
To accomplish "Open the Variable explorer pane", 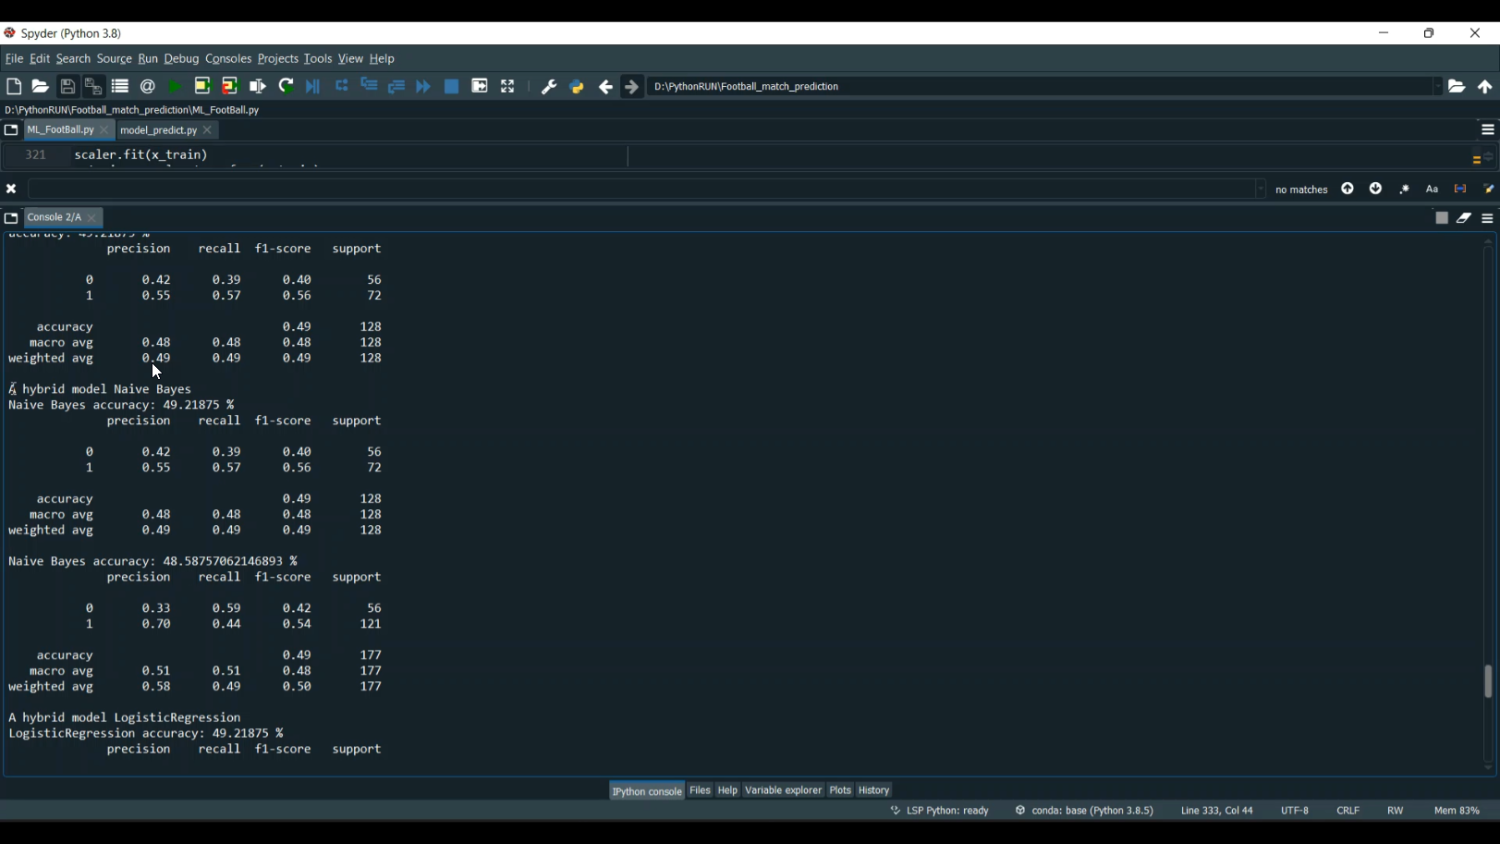I will pos(783,790).
